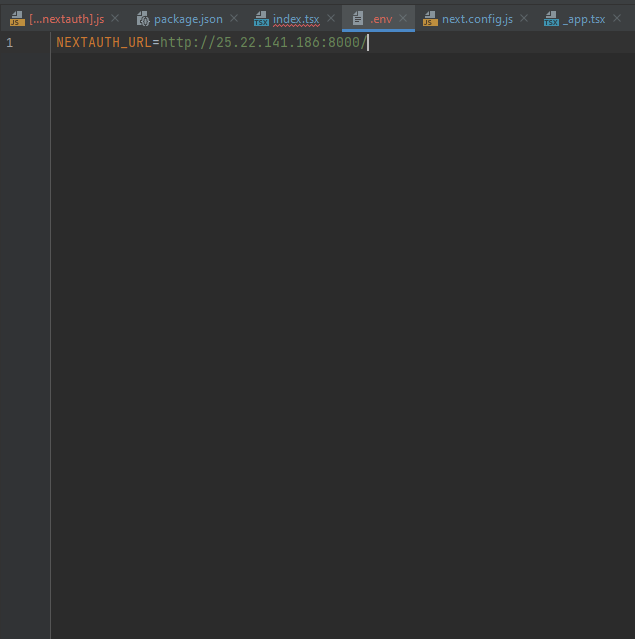Open the next.config.js tab
Image resolution: width=635 pixels, height=639 pixels.
point(477,19)
